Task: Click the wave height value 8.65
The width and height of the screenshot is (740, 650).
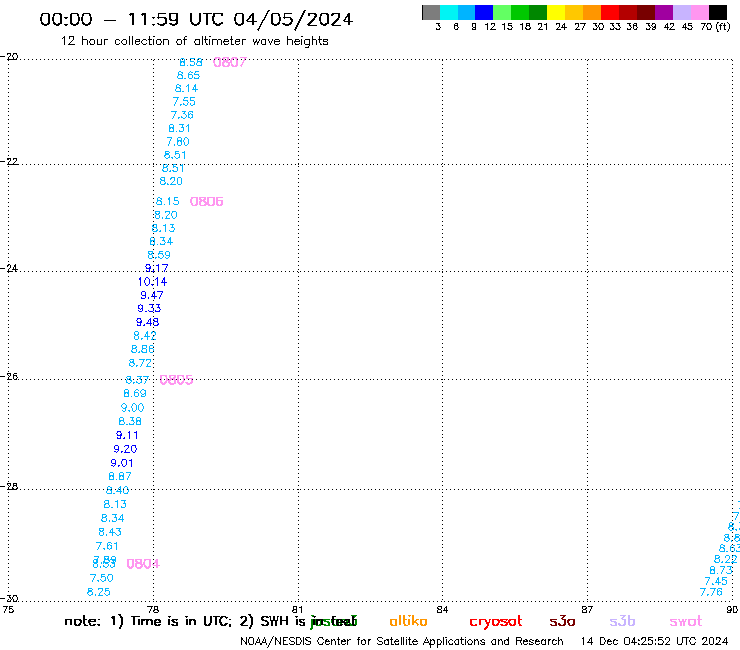Action: click(x=188, y=76)
